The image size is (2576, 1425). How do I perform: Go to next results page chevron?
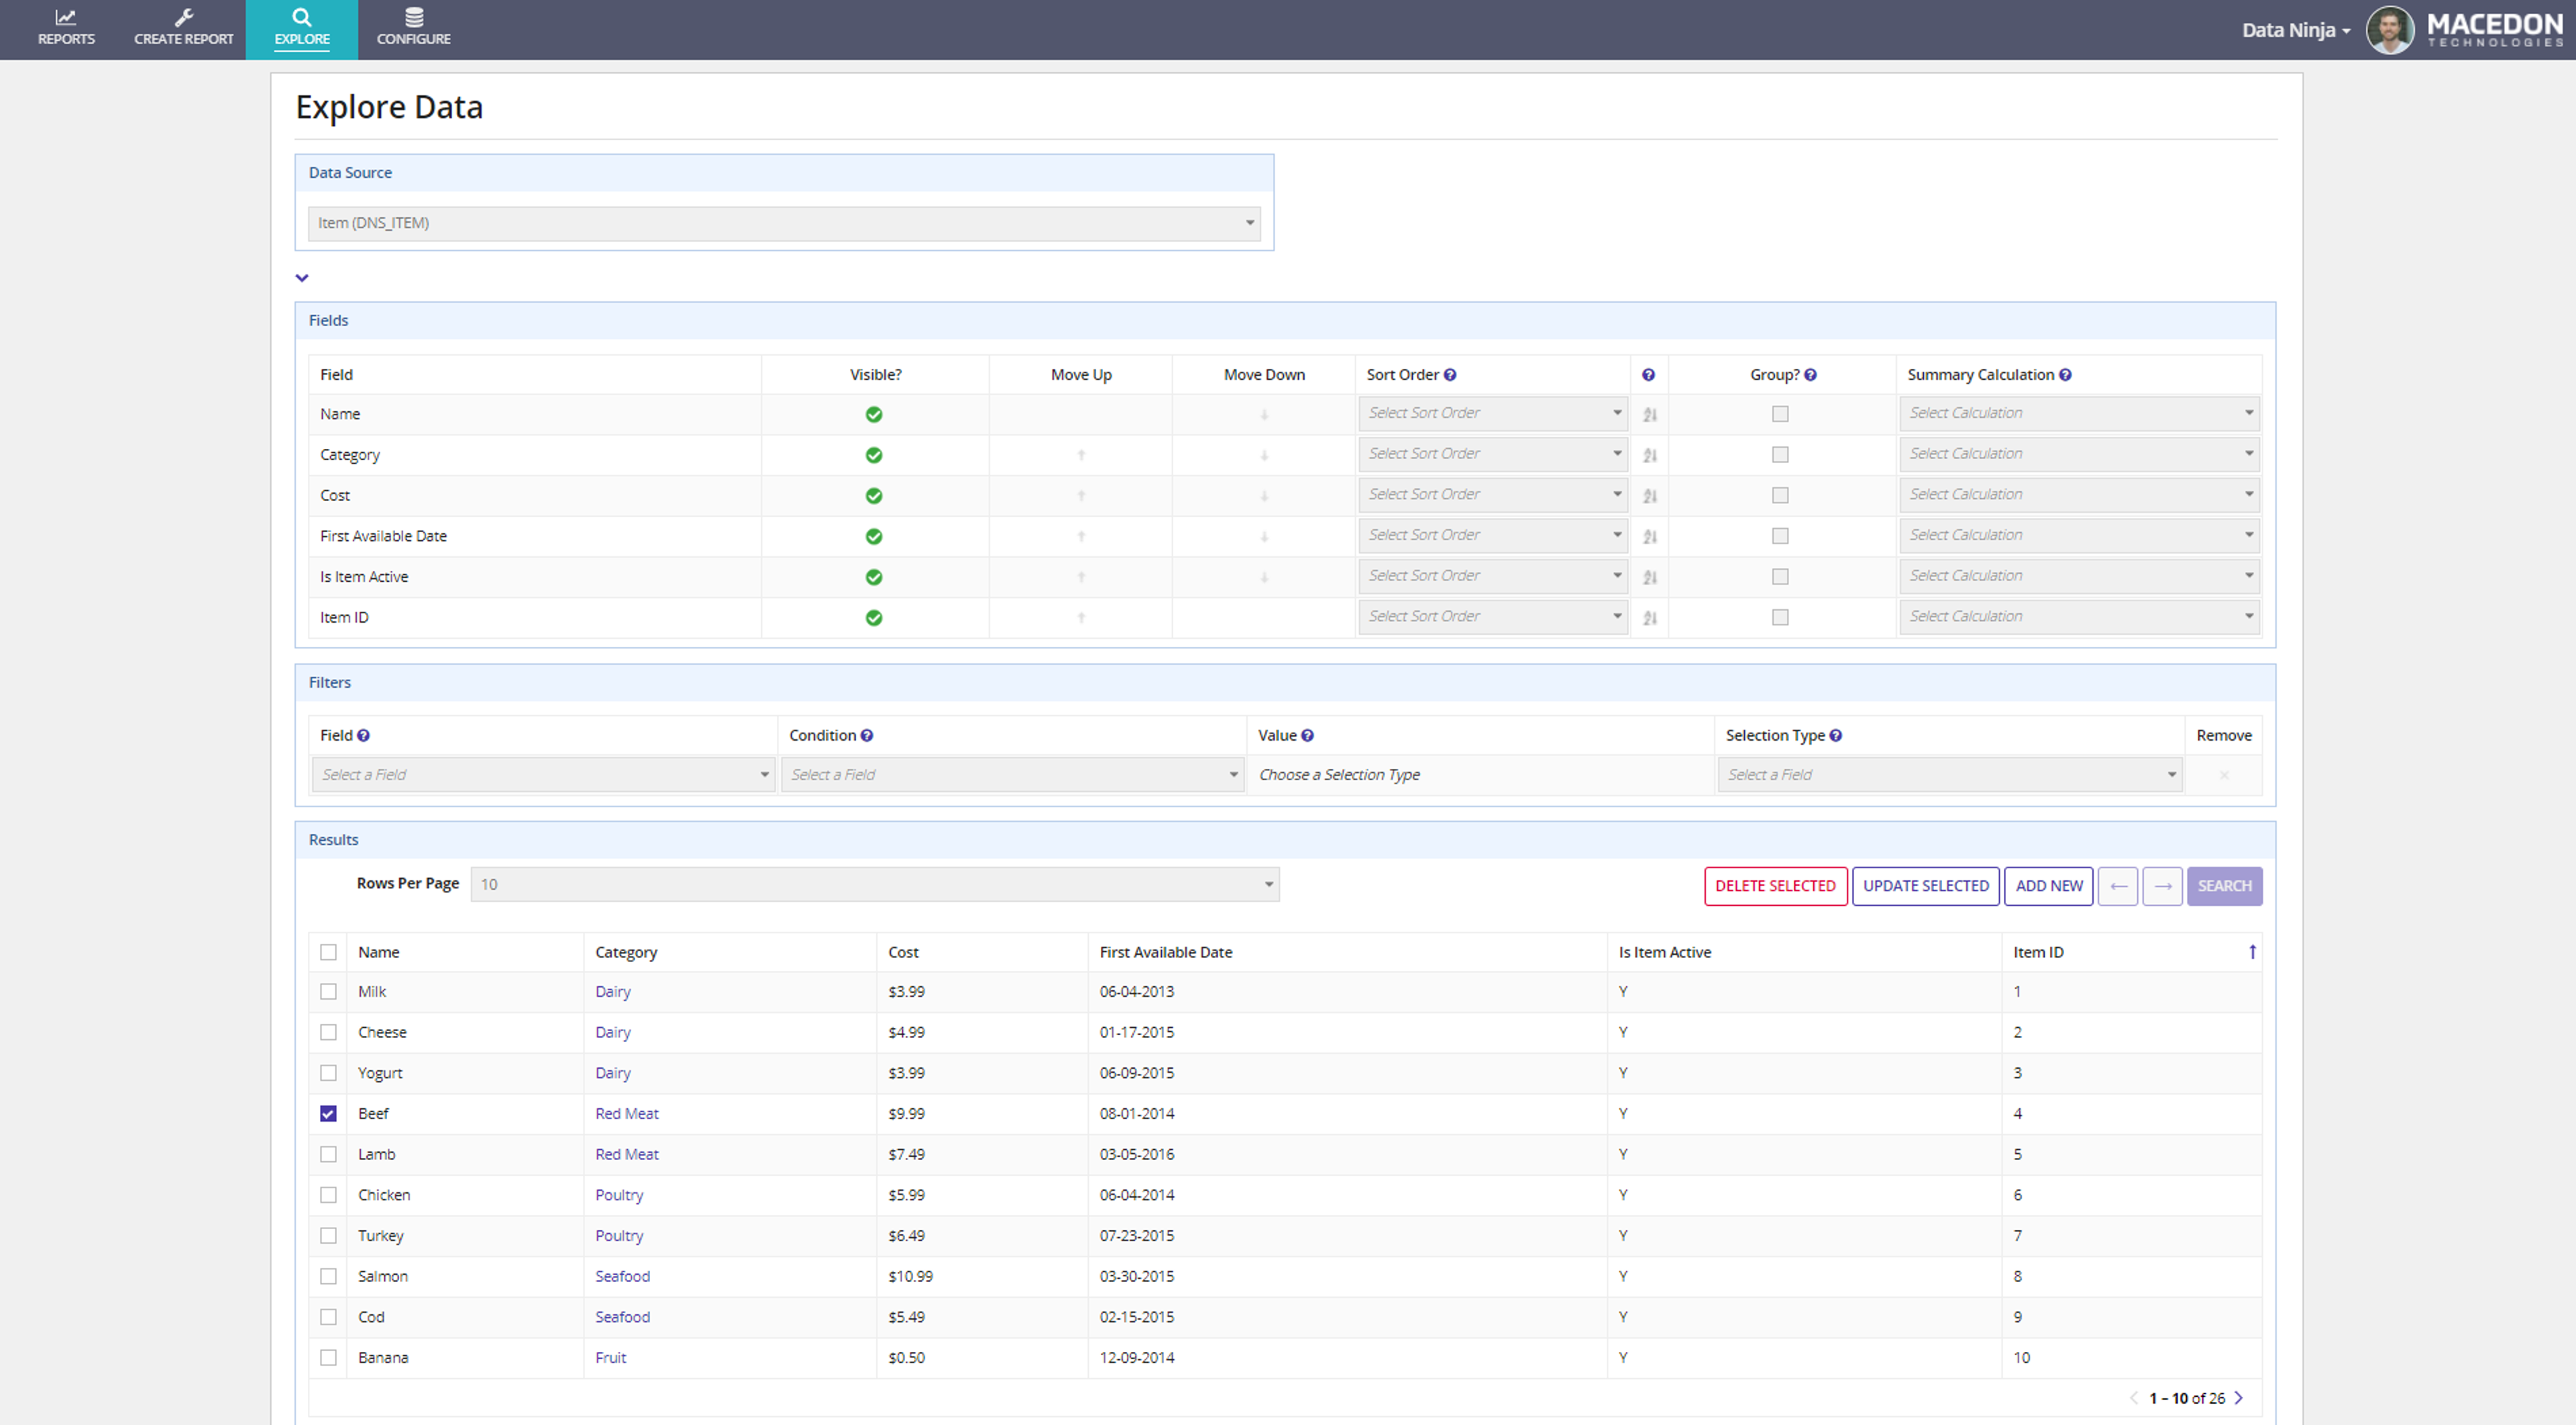2239,1398
